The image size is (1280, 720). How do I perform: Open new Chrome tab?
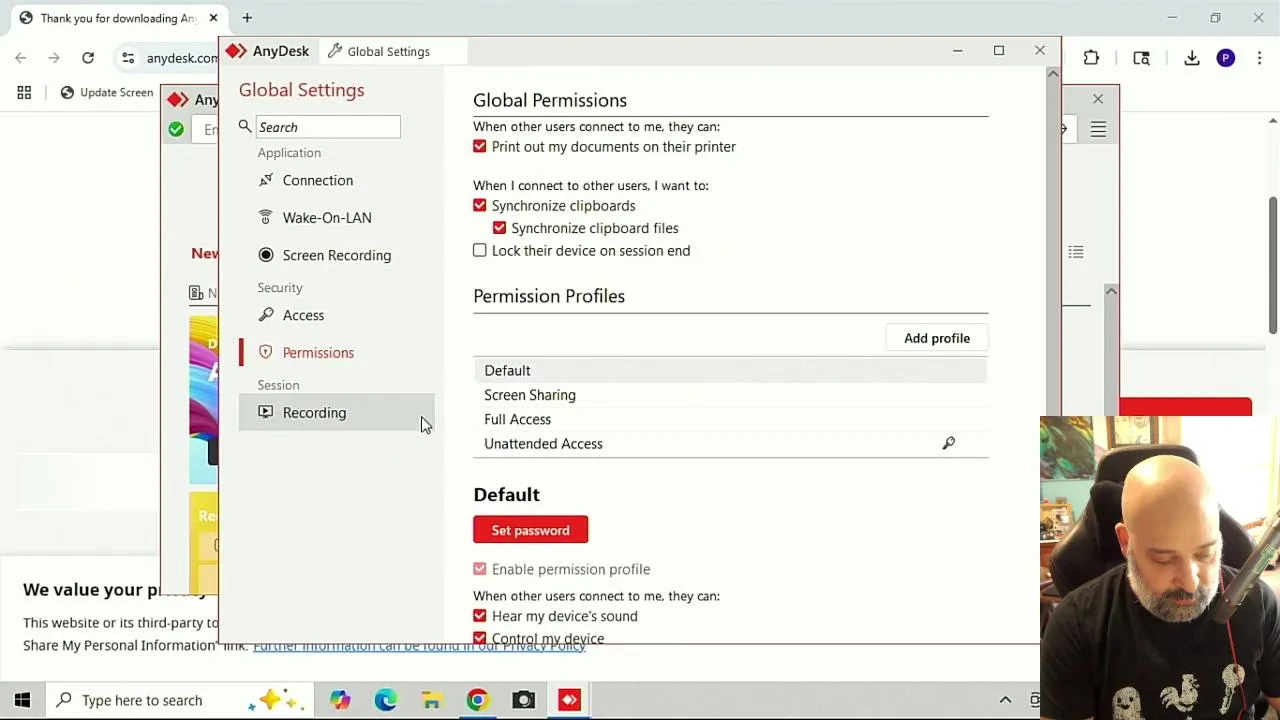[x=247, y=17]
